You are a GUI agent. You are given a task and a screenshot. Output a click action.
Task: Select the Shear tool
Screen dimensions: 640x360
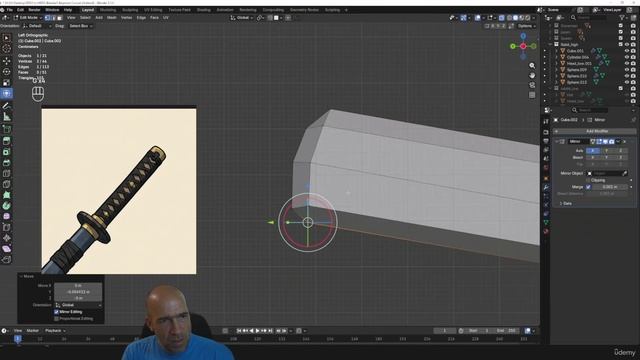(7, 249)
